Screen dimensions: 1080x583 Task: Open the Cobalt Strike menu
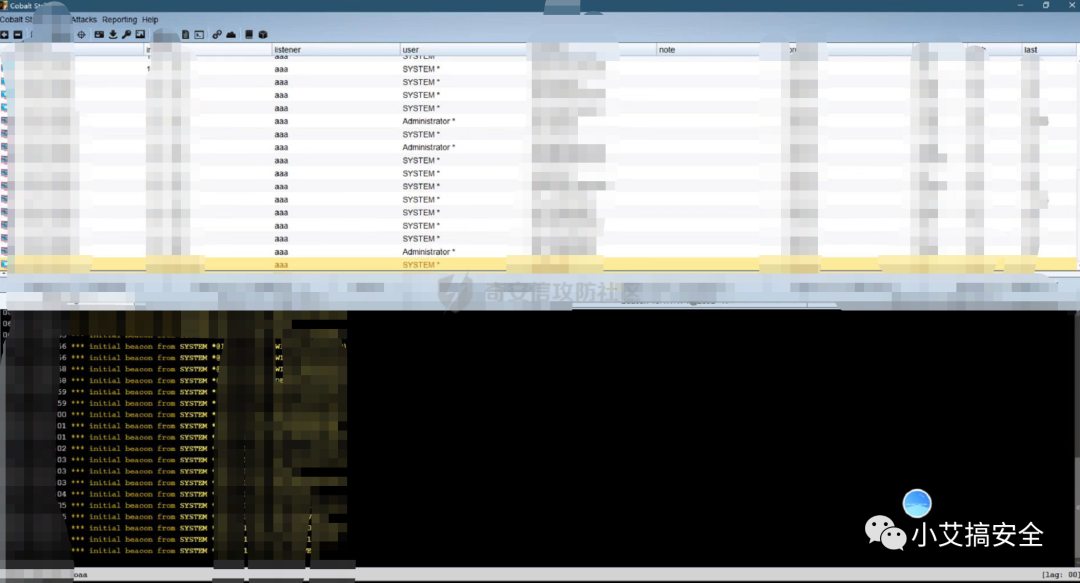pos(16,19)
